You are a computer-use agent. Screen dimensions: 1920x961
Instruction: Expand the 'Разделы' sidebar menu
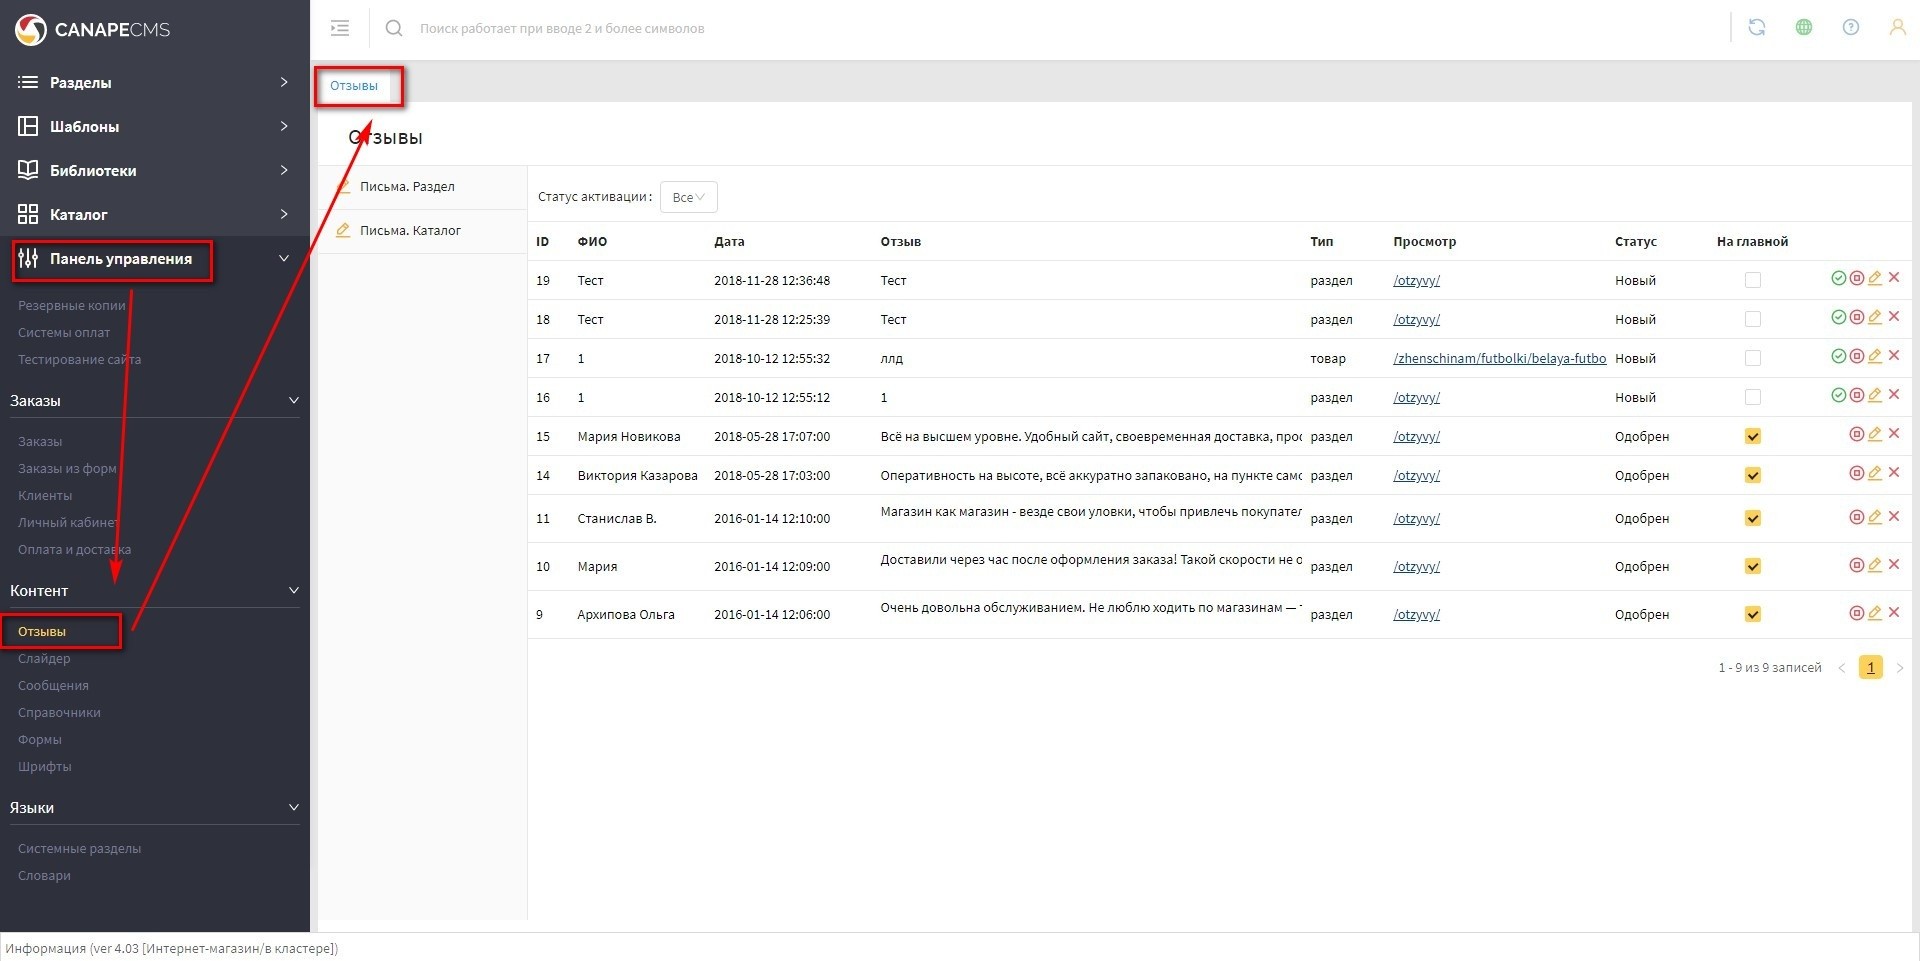click(x=154, y=83)
